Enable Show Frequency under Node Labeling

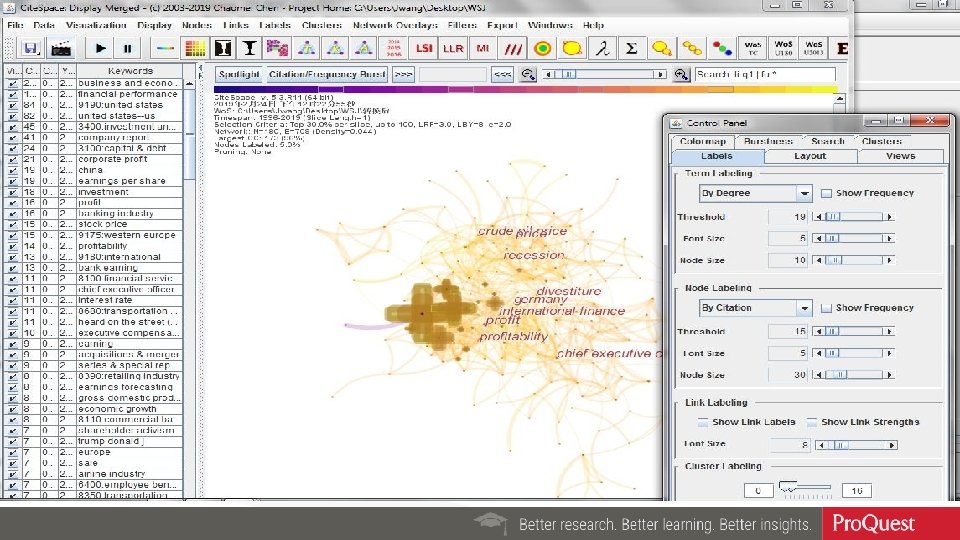tap(827, 308)
